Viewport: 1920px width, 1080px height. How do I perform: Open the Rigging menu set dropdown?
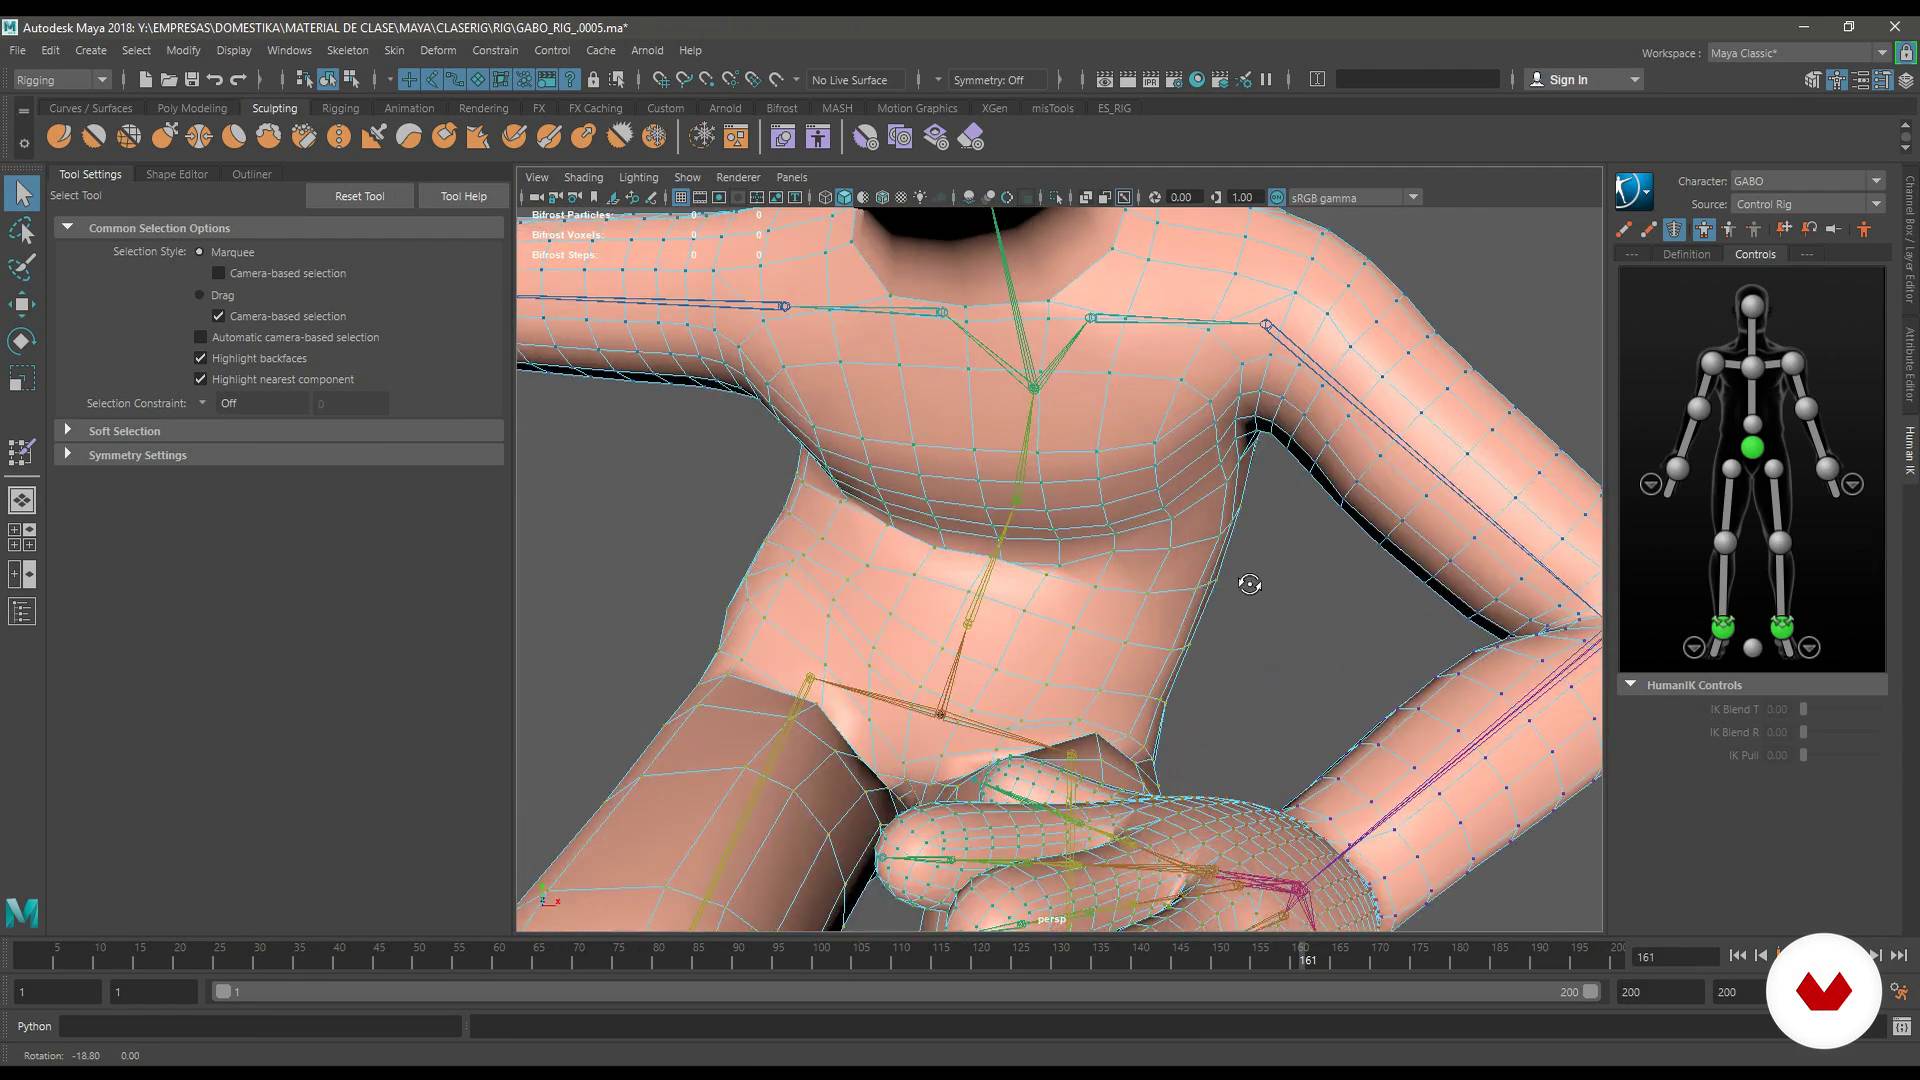(x=62, y=80)
